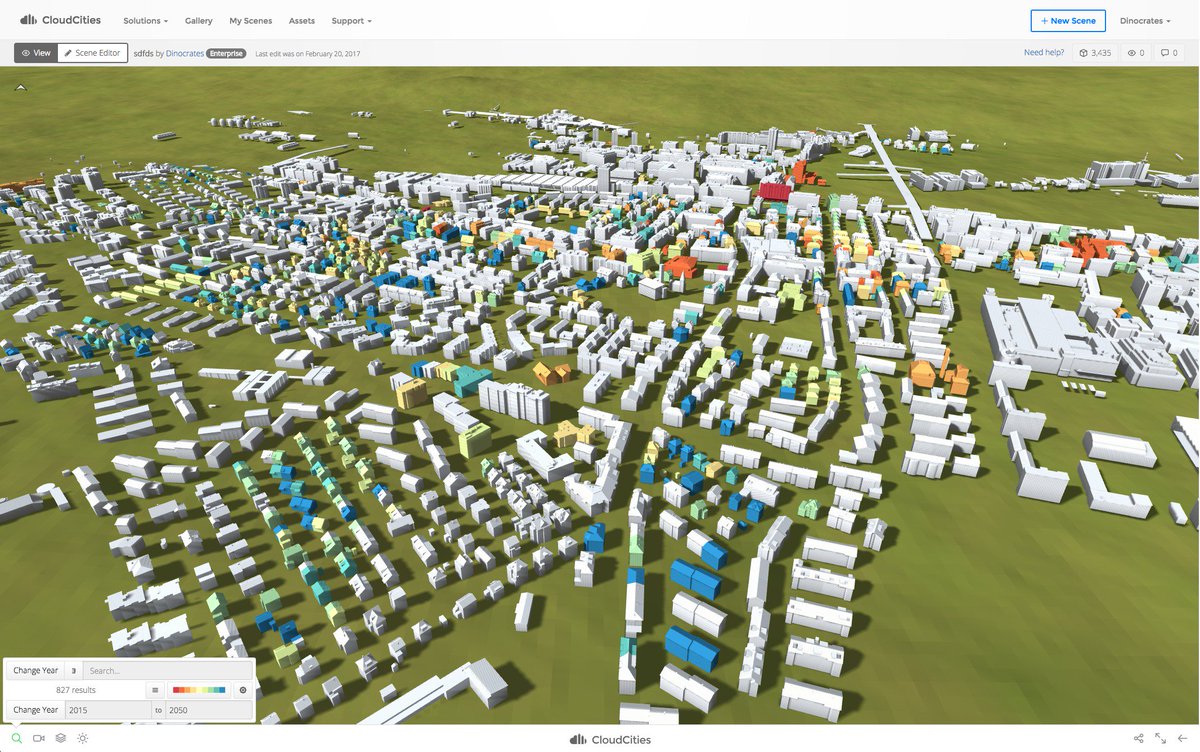The width and height of the screenshot is (1200, 752).
Task: Toggle the search magnifier tool in the bottom toolbar
Action: pos(17,739)
